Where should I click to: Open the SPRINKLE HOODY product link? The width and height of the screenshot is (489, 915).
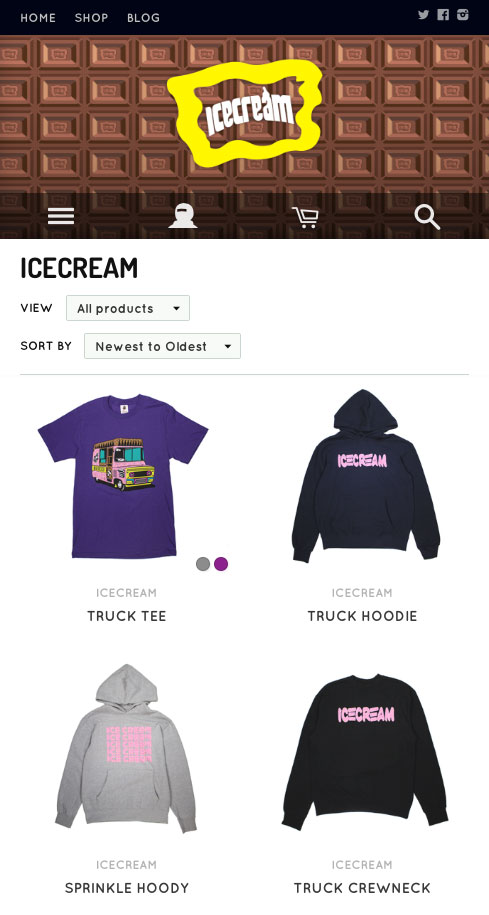pyautogui.click(x=127, y=888)
